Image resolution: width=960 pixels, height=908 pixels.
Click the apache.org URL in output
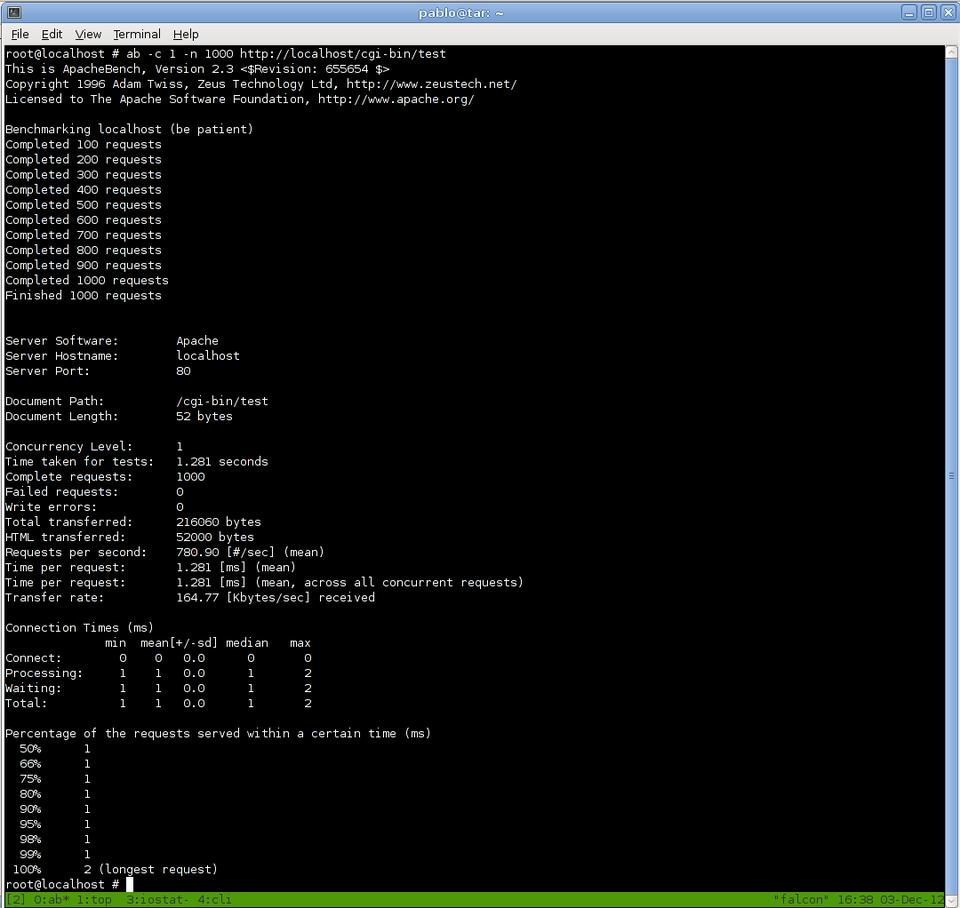[x=396, y=99]
